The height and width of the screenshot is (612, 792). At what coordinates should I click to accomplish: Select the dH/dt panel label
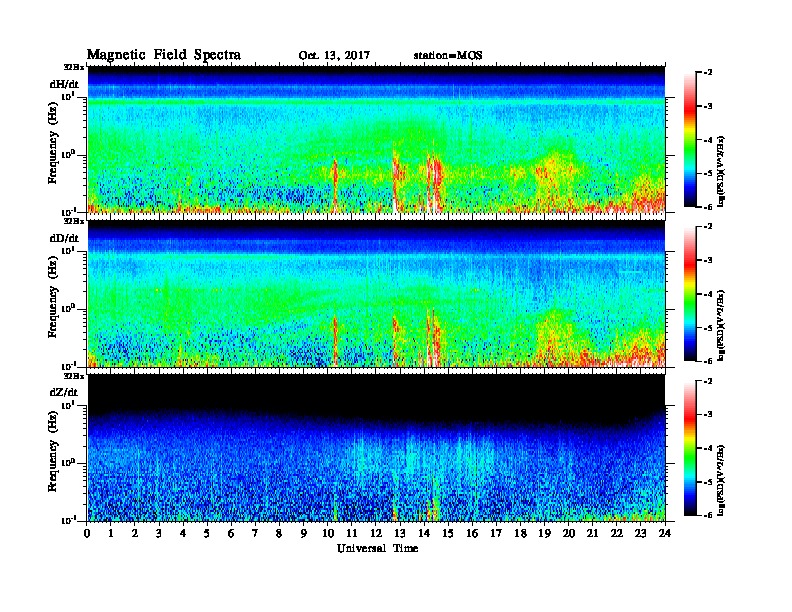pyautogui.click(x=64, y=84)
